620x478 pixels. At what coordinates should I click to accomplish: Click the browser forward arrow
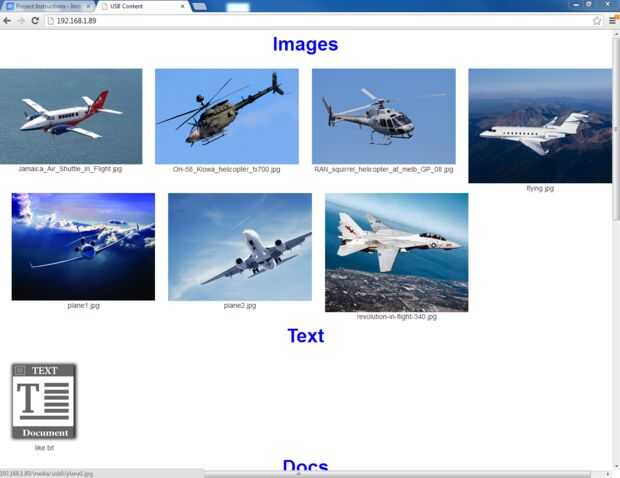pos(21,21)
